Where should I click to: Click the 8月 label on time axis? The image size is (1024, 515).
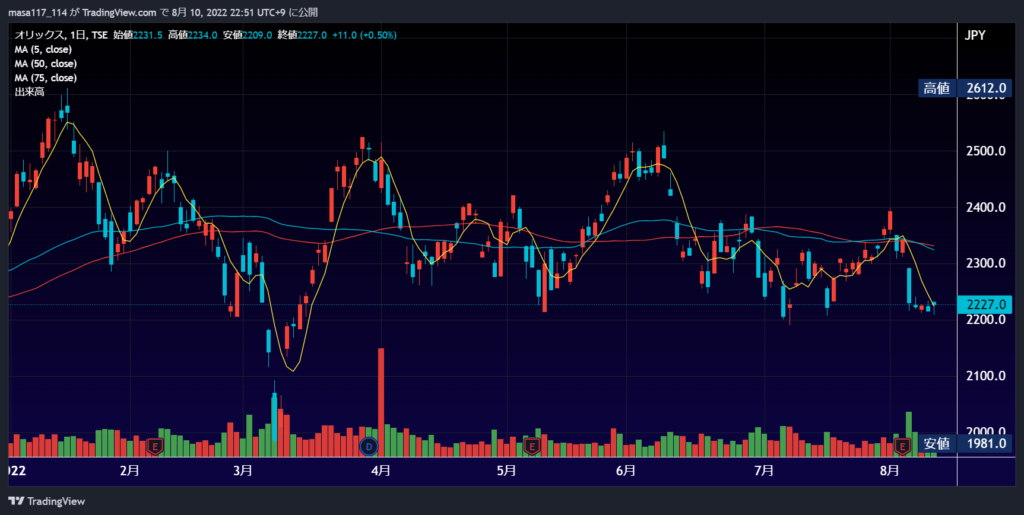click(889, 471)
